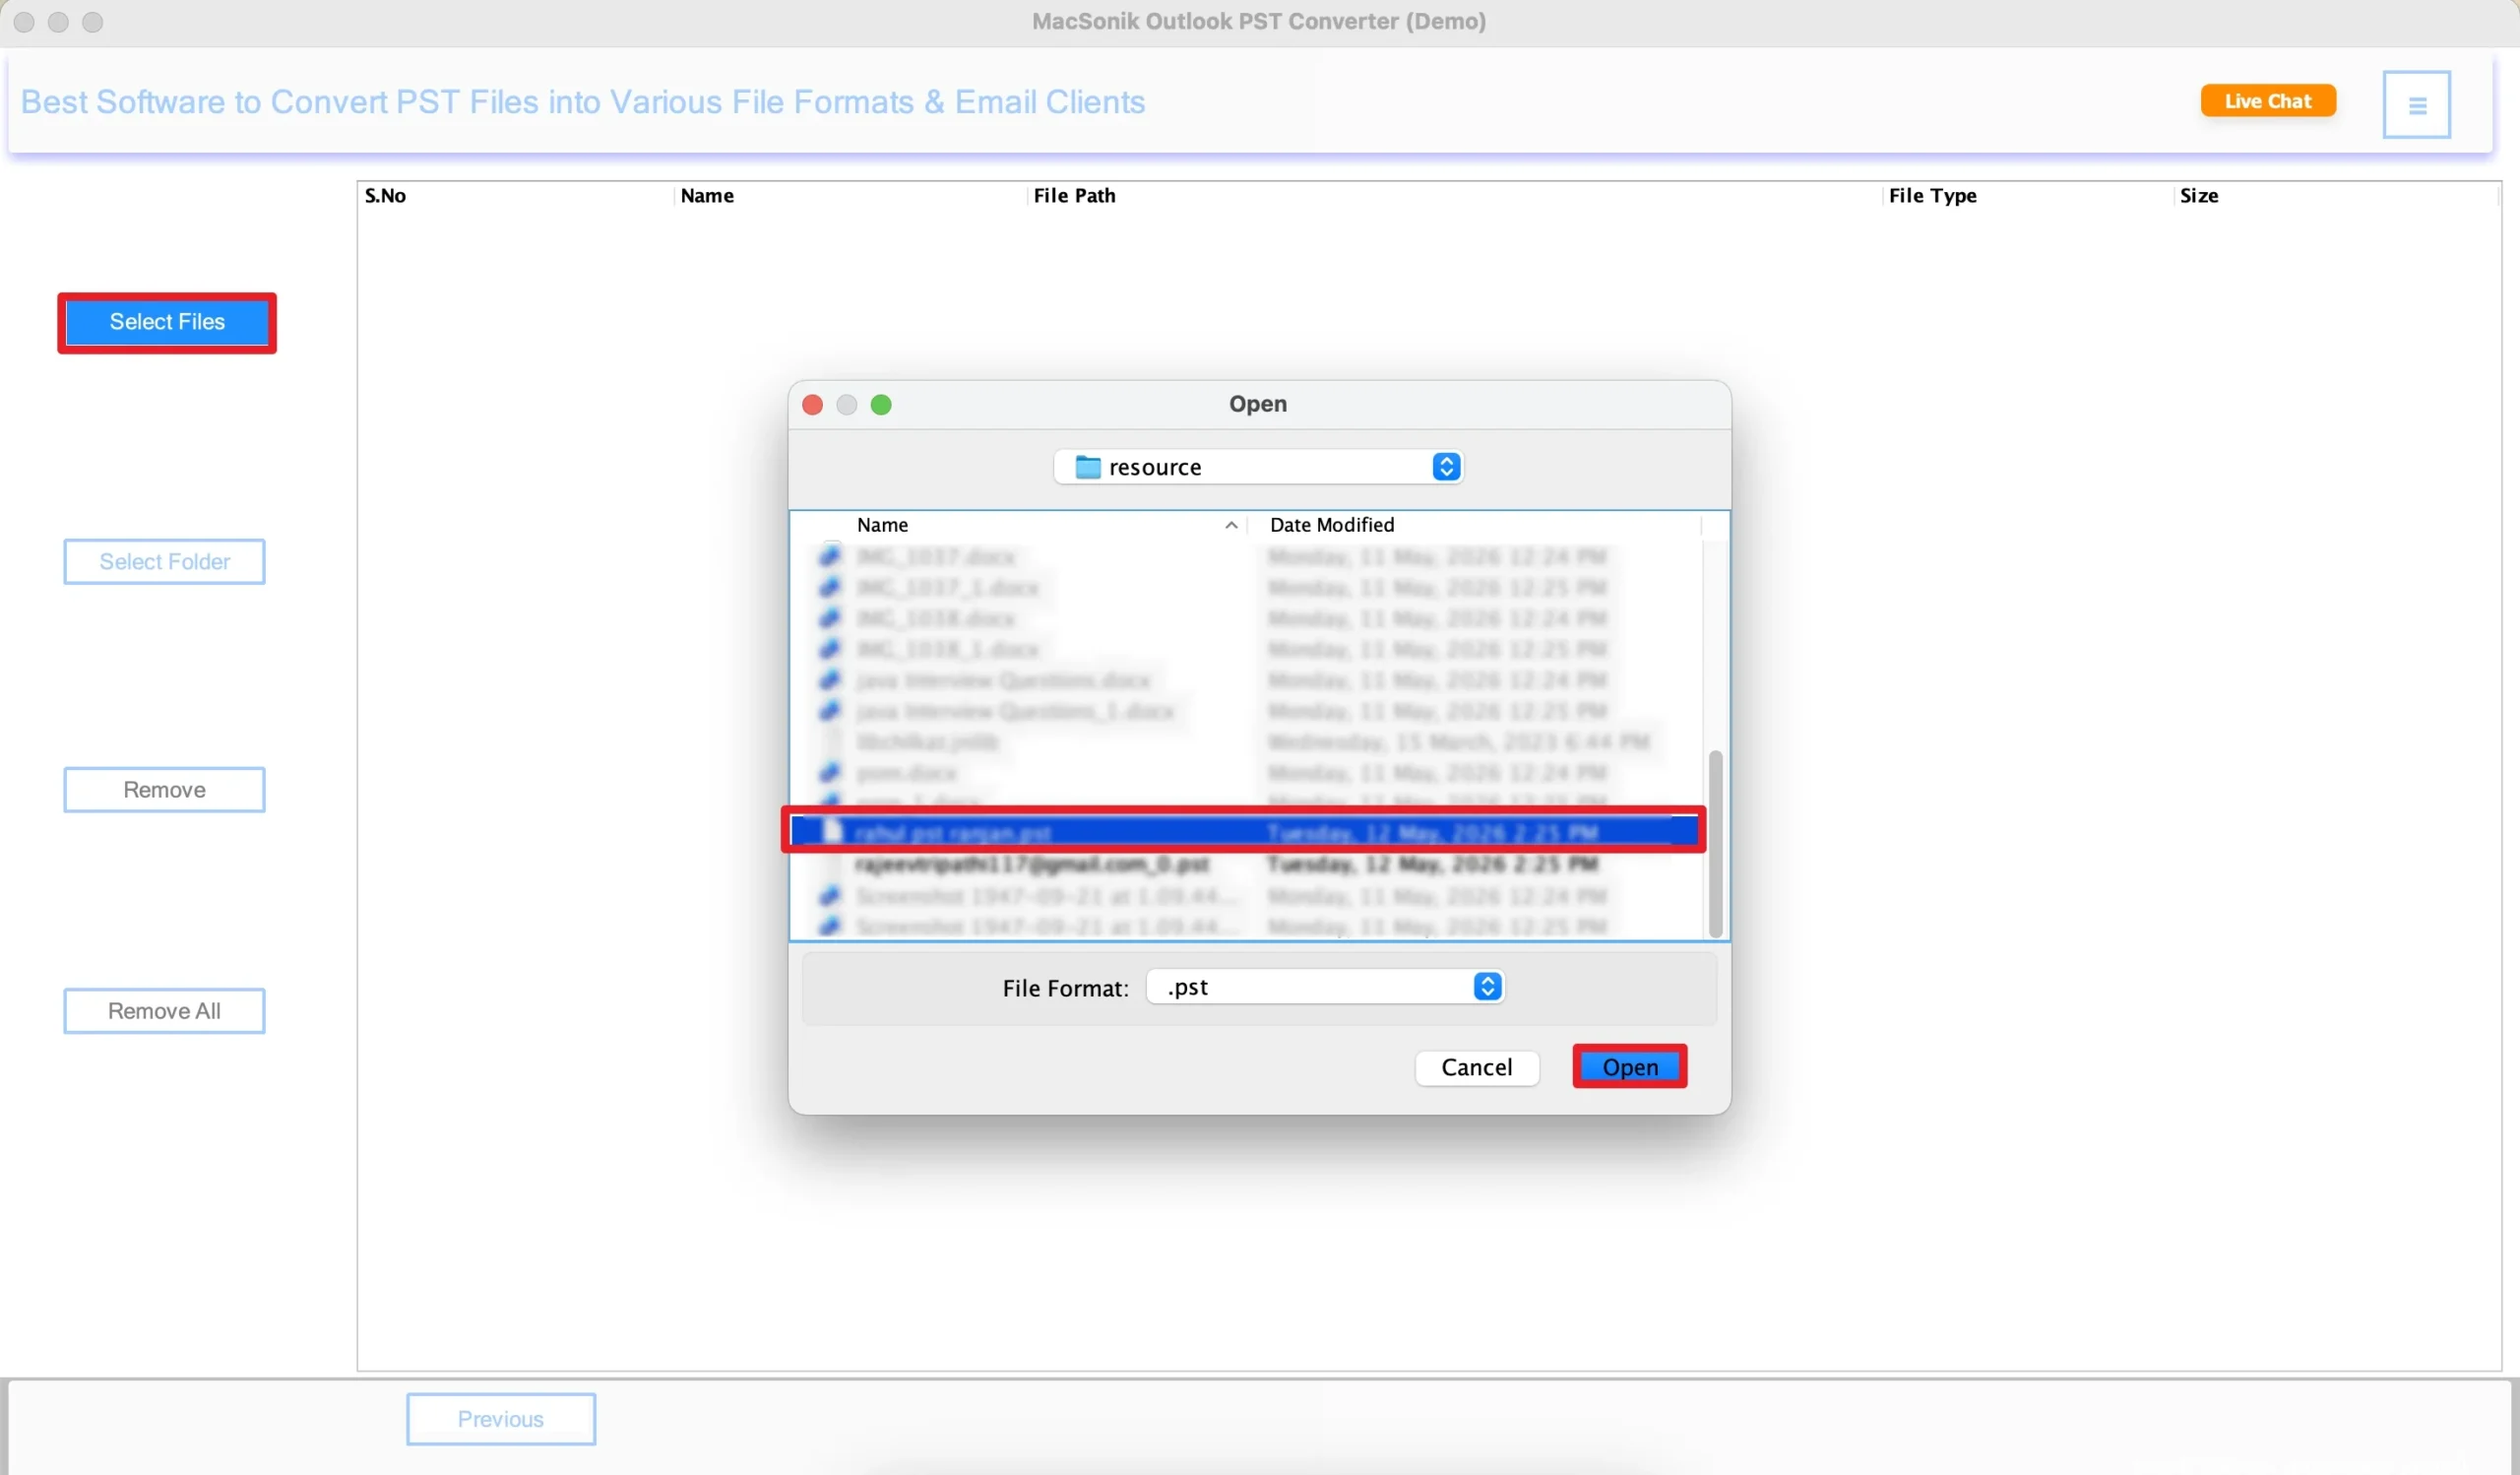Click the Select Folder button
This screenshot has height=1475, width=2520.
pos(164,562)
